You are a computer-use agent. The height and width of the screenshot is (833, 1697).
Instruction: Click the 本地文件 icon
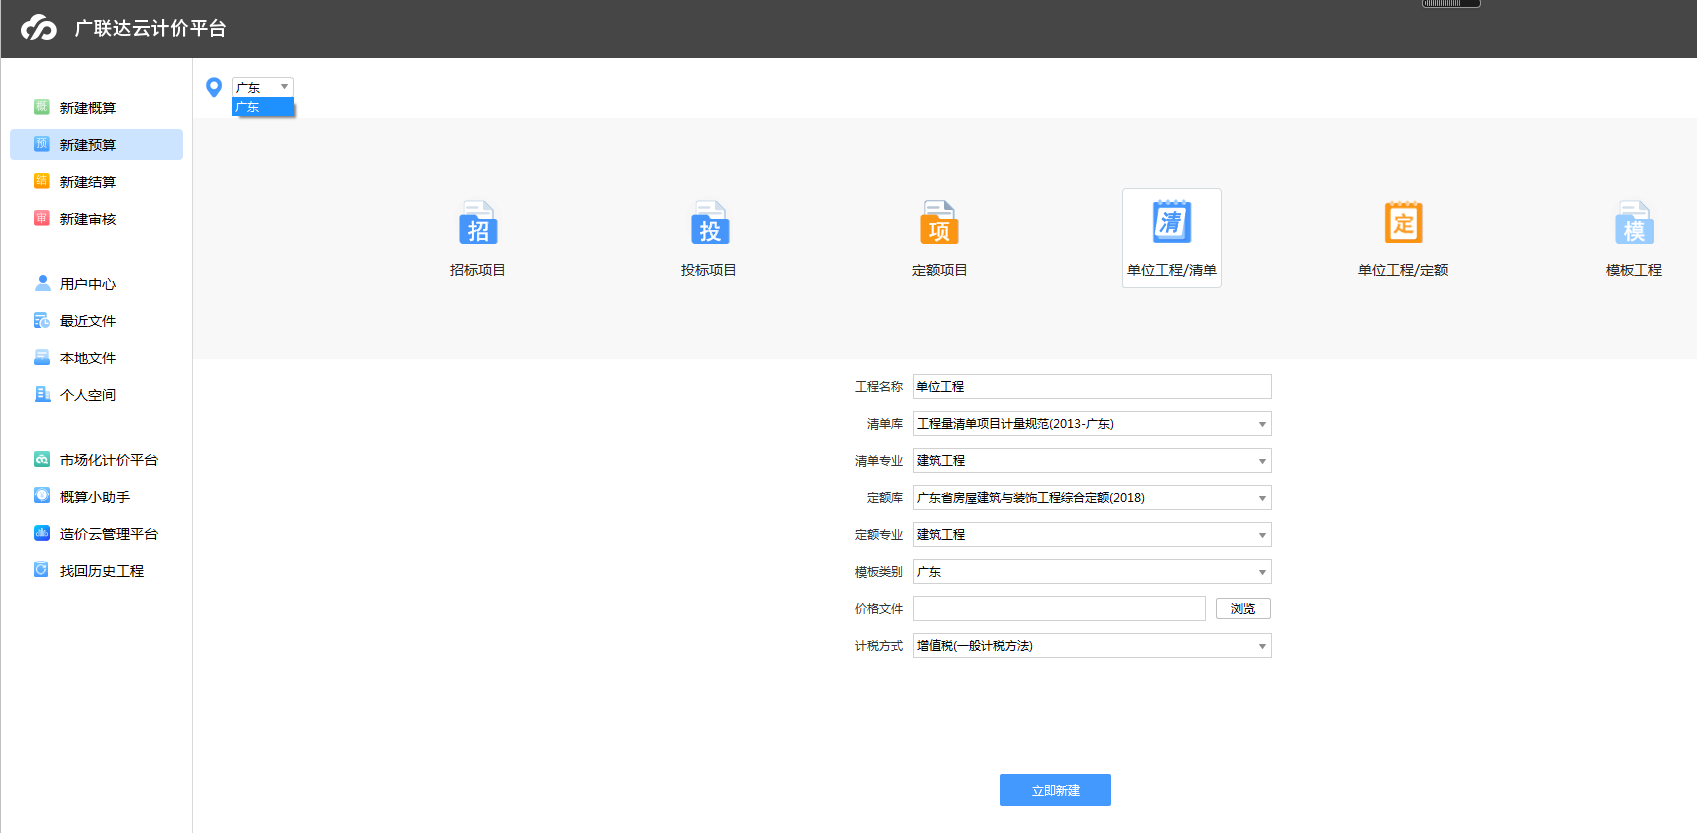coord(42,357)
